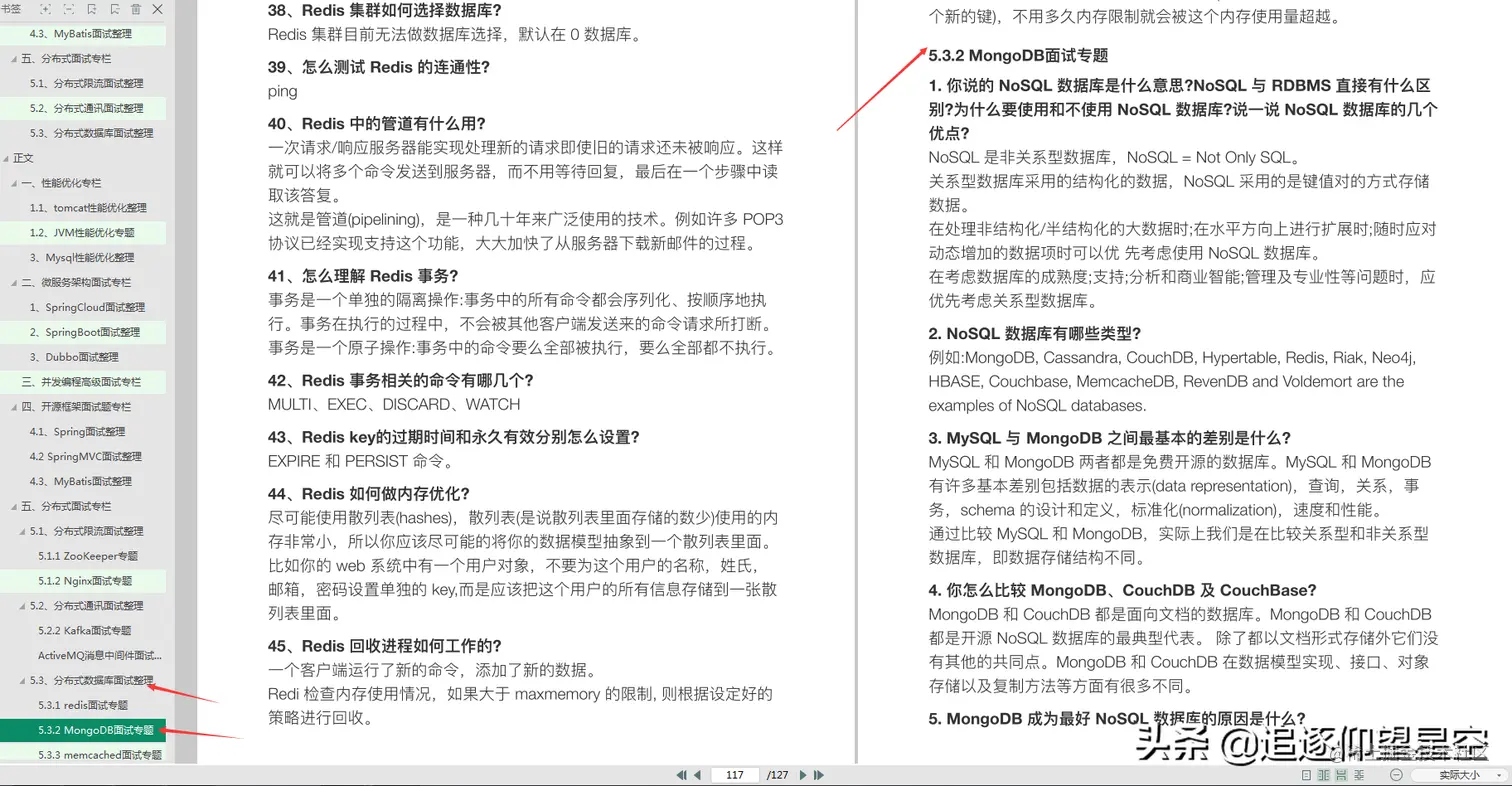Select the continuous scrolling view icon
This screenshot has height=786, width=1512.
1342,773
